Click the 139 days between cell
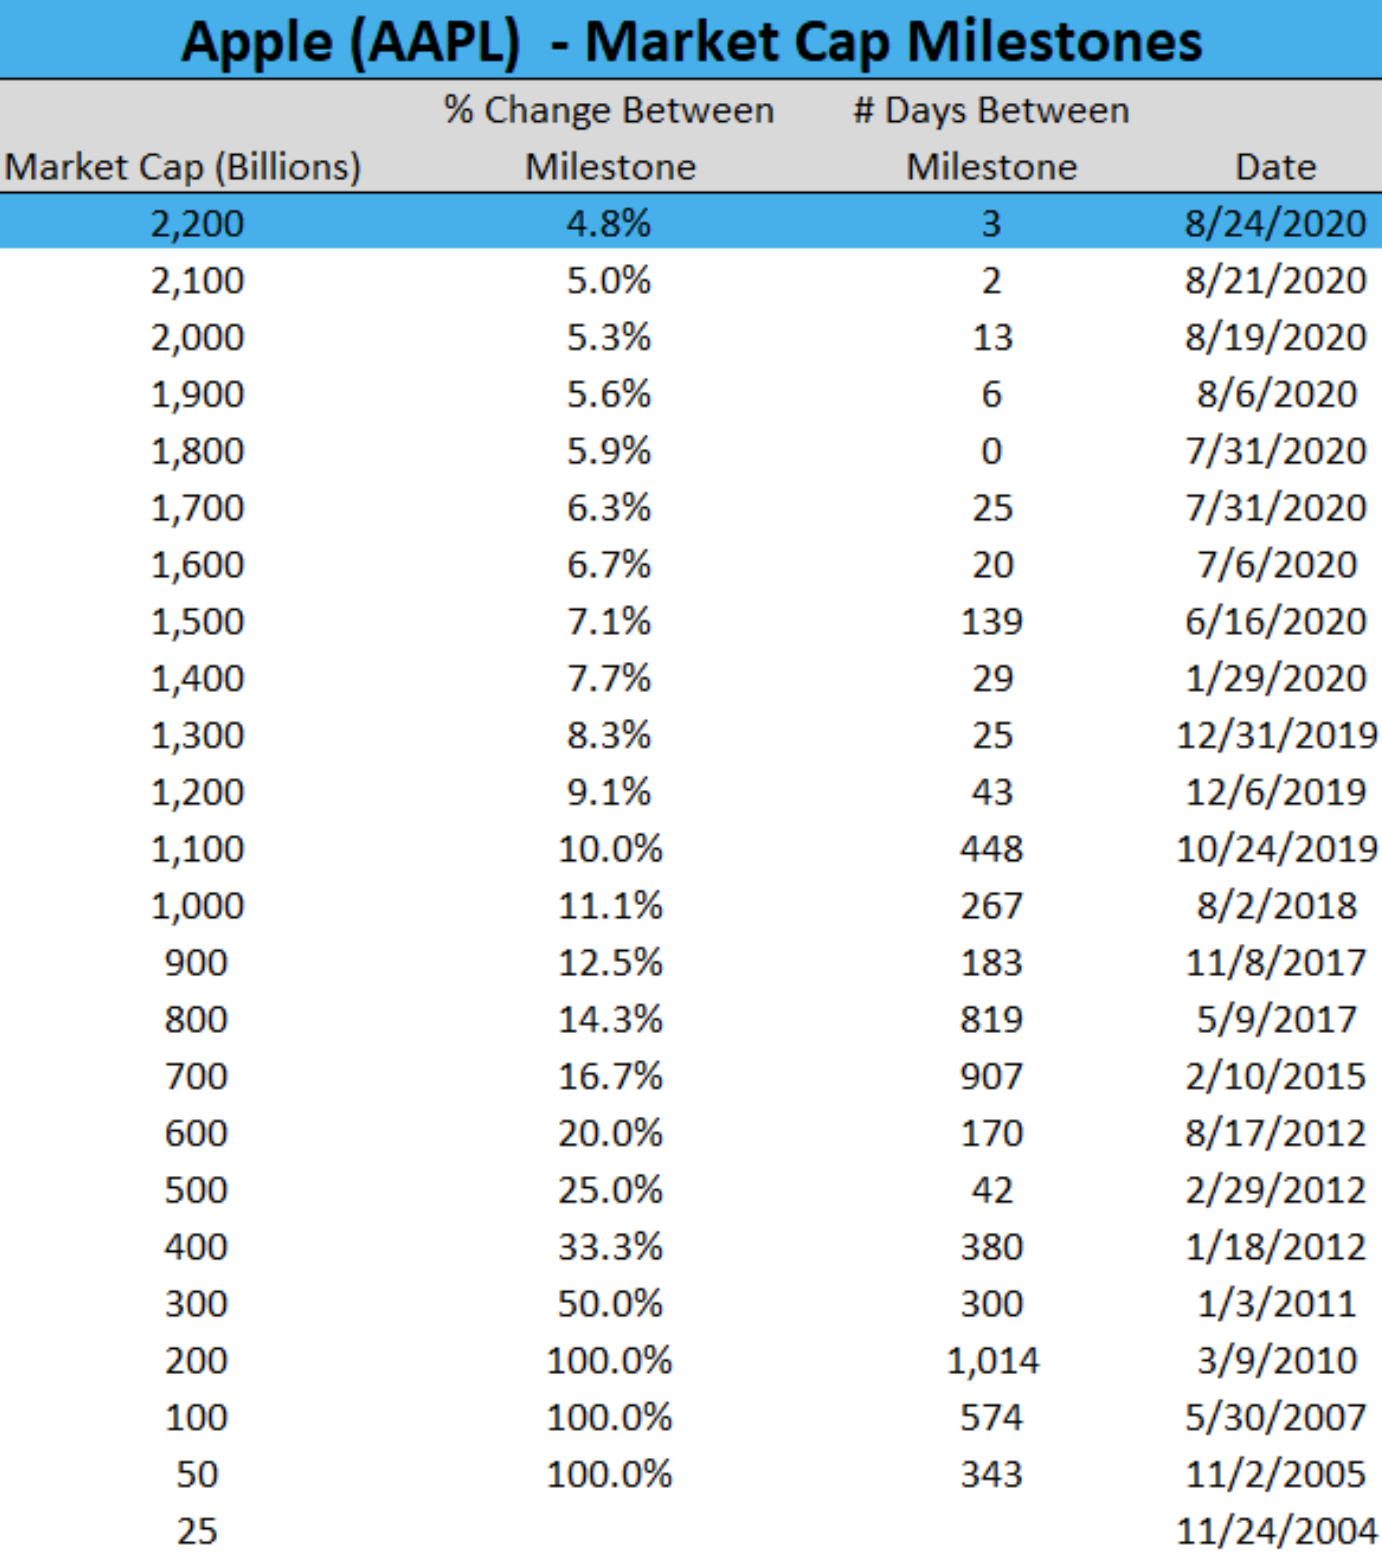Screen dimensions: 1382x1554 (992, 621)
